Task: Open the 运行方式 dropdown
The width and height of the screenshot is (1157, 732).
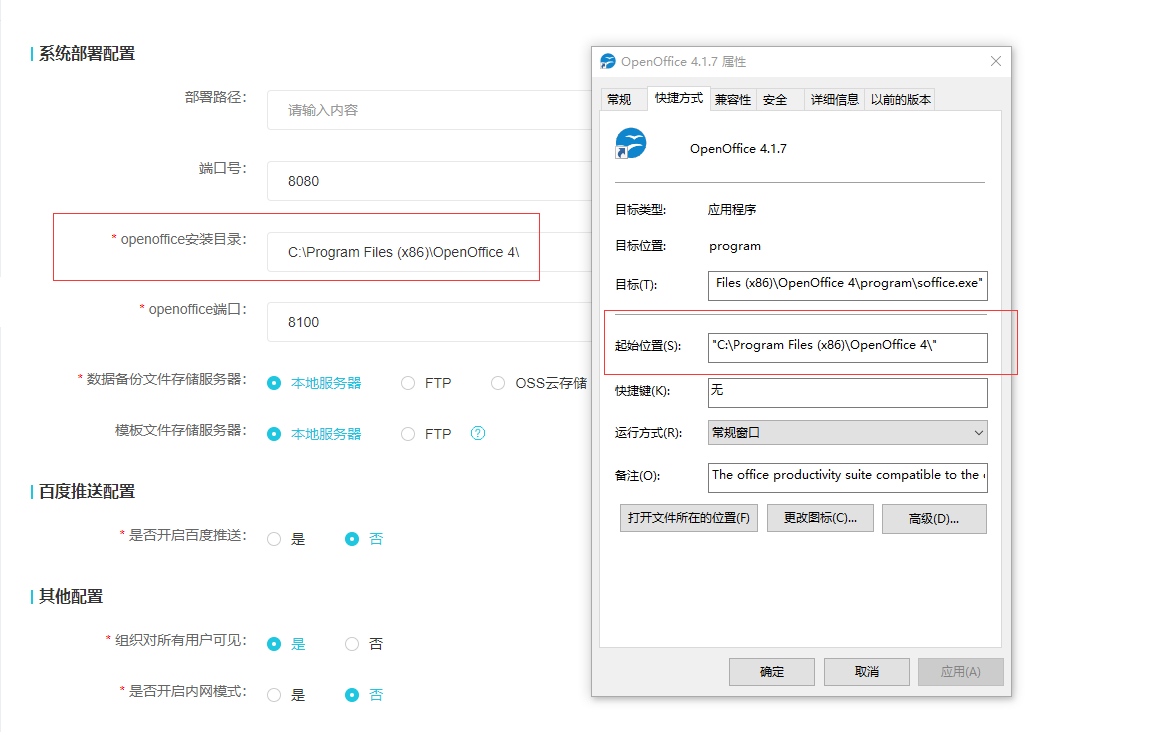Action: [x=847, y=432]
